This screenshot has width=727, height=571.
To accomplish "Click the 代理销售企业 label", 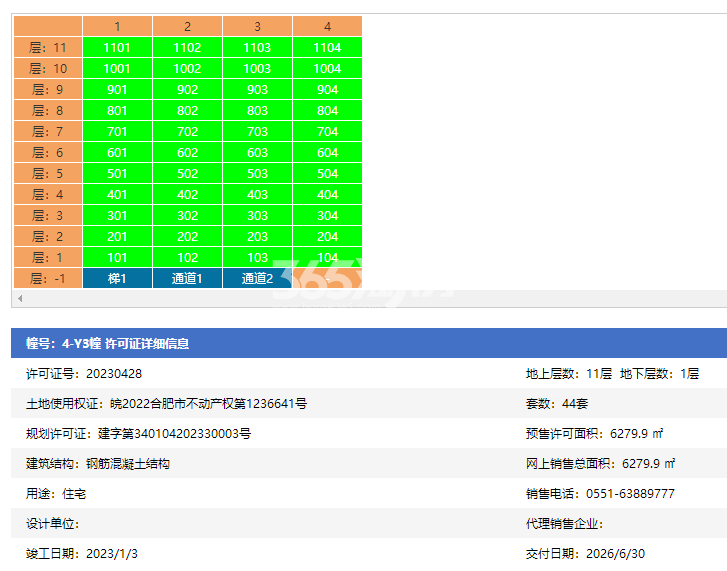I will [x=564, y=524].
